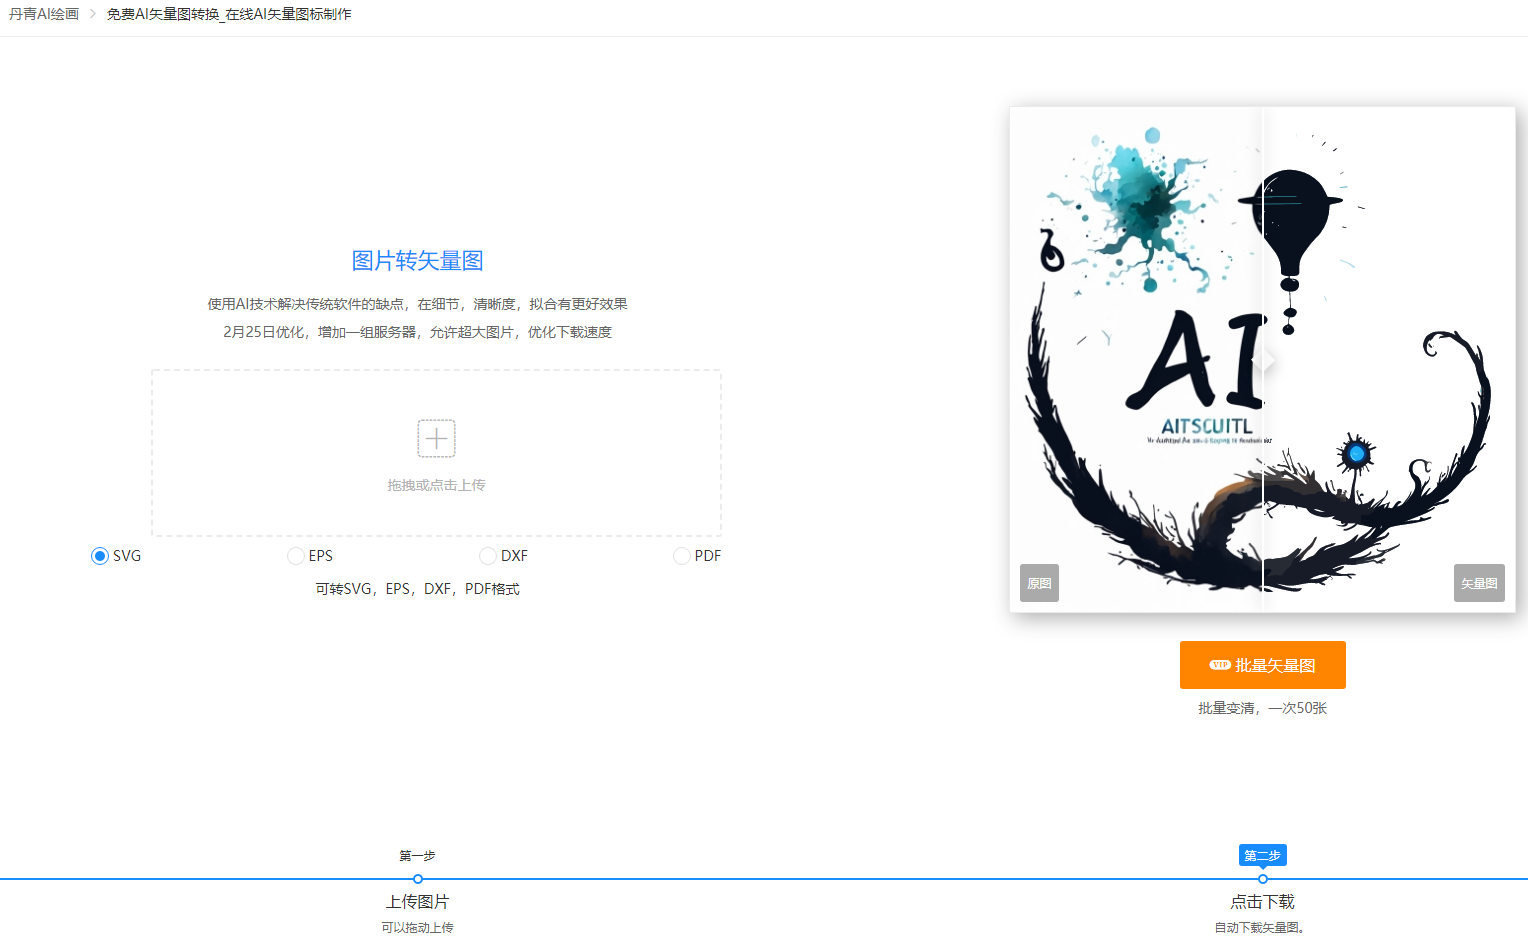The width and height of the screenshot is (1528, 940).
Task: Click the 第一步 step marker circle
Action: pos(418,879)
